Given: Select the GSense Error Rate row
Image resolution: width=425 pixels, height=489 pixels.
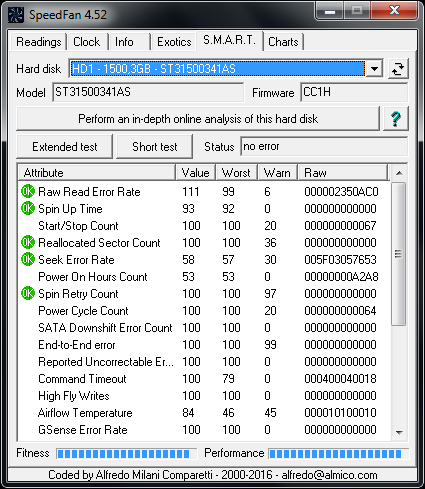Looking at the screenshot, I should pos(204,430).
